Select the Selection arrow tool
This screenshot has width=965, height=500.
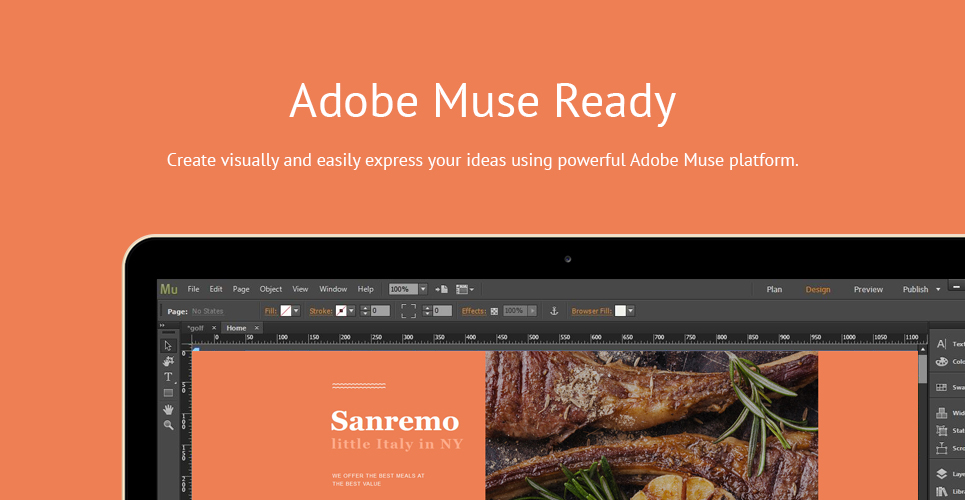pyautogui.click(x=169, y=346)
